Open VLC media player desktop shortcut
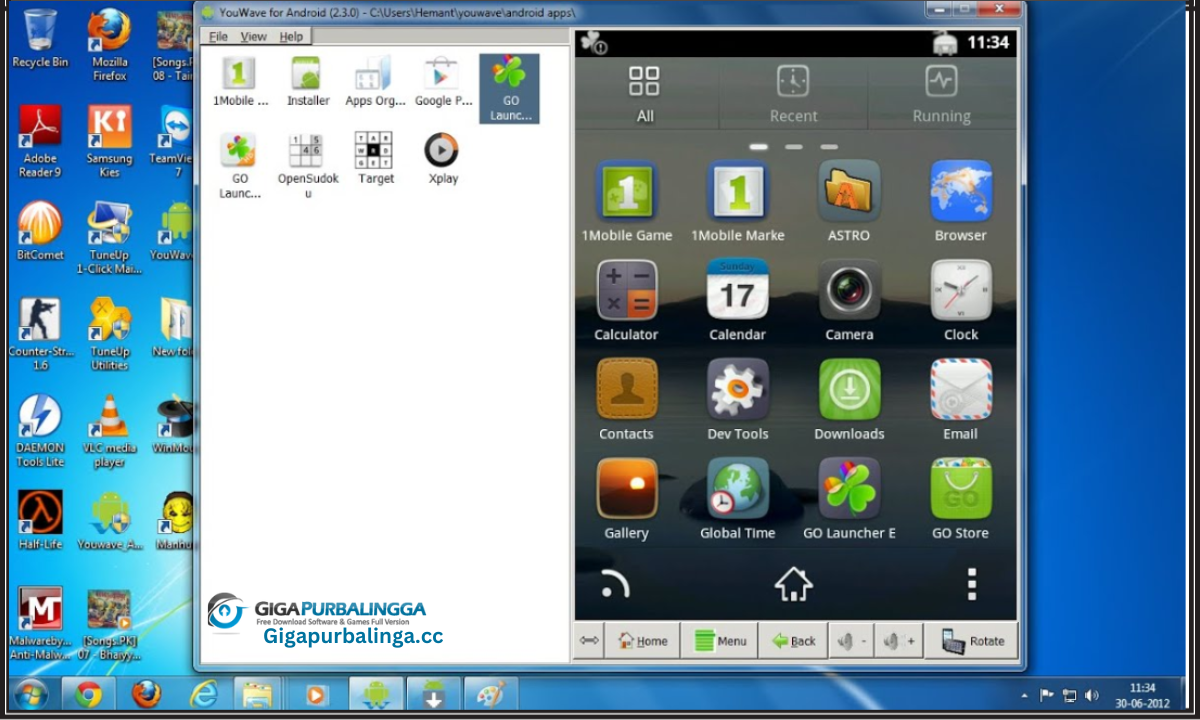Image resolution: width=1200 pixels, height=720 pixels. coord(110,432)
